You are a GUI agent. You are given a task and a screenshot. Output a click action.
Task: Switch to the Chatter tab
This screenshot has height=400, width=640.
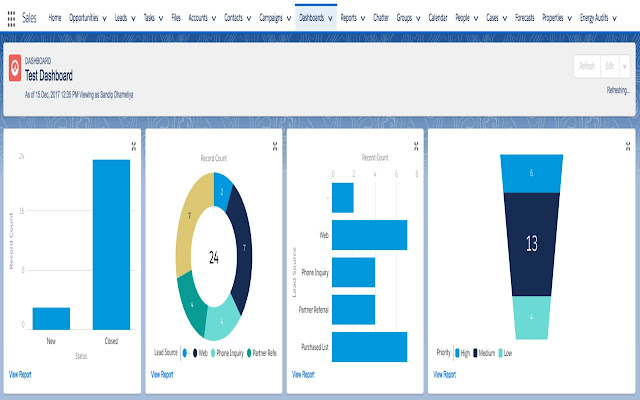pos(381,18)
